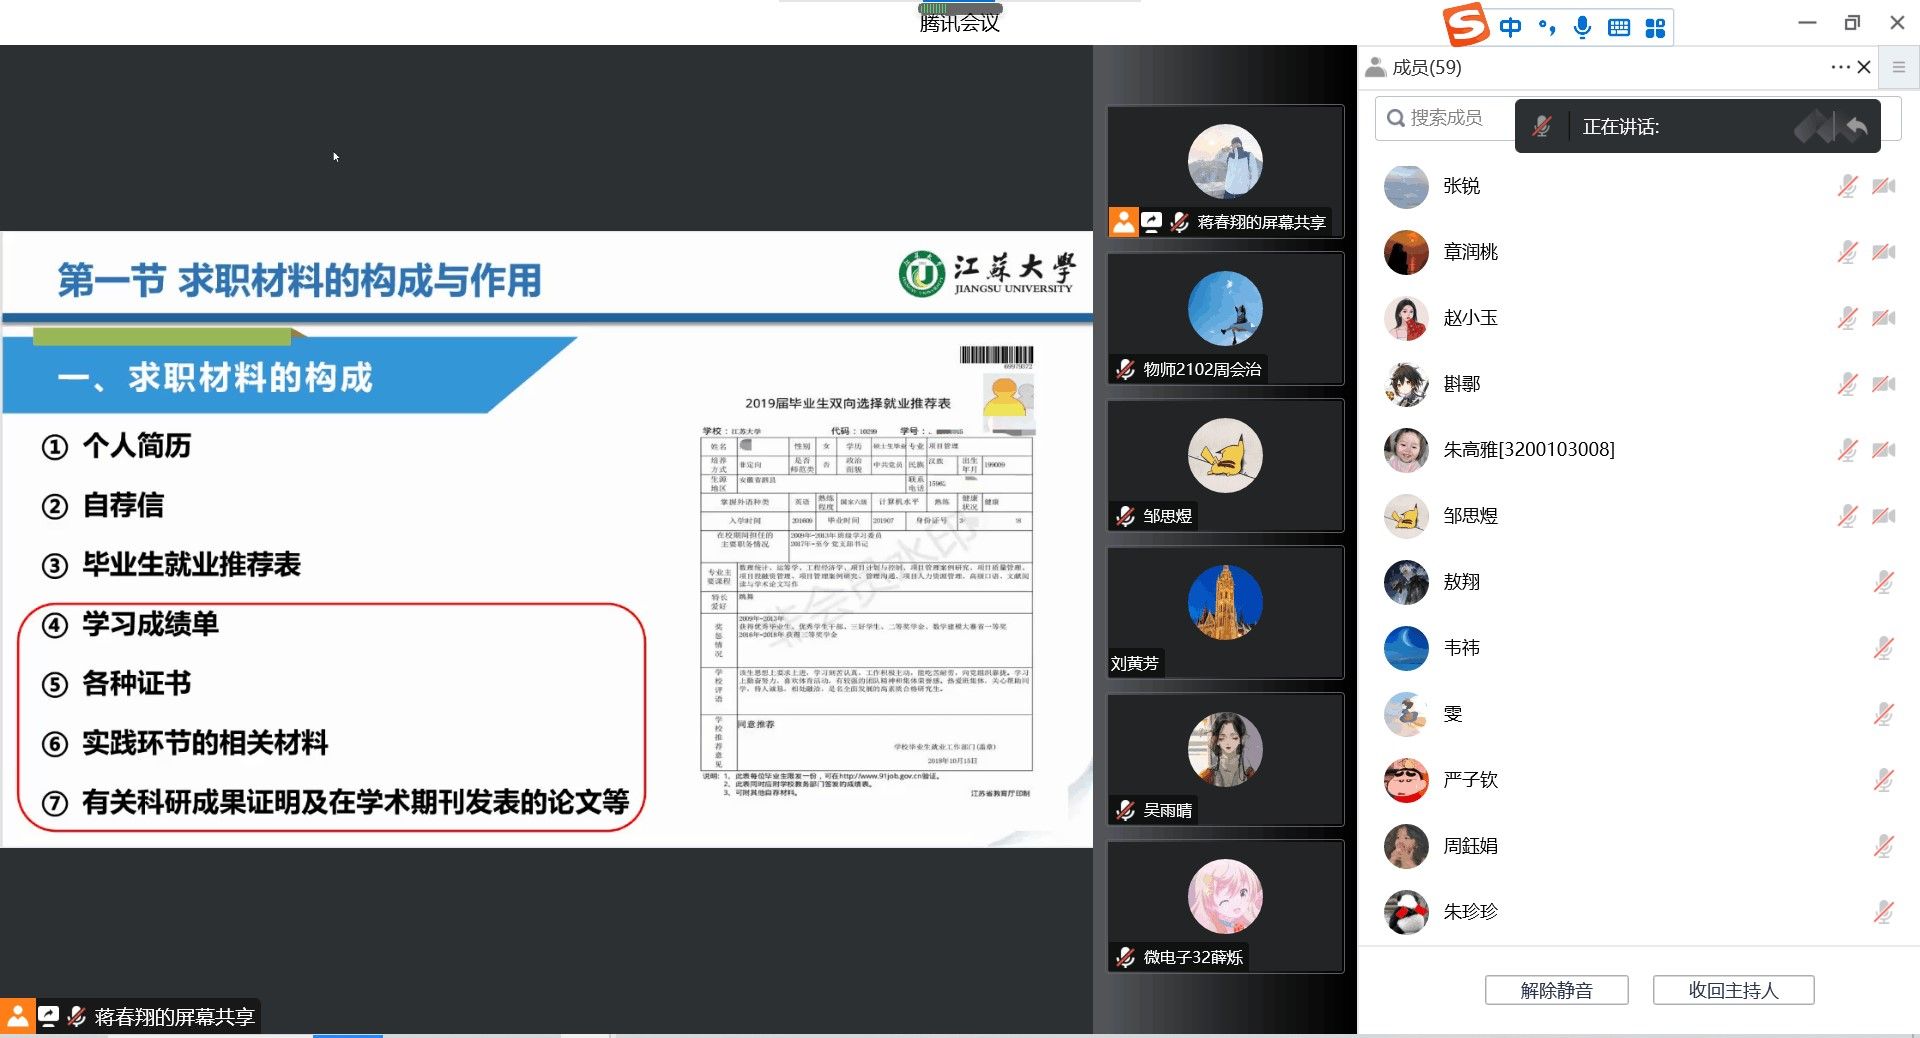Toggle camera for 章润桃
This screenshot has width=1920, height=1038.
click(x=1884, y=252)
